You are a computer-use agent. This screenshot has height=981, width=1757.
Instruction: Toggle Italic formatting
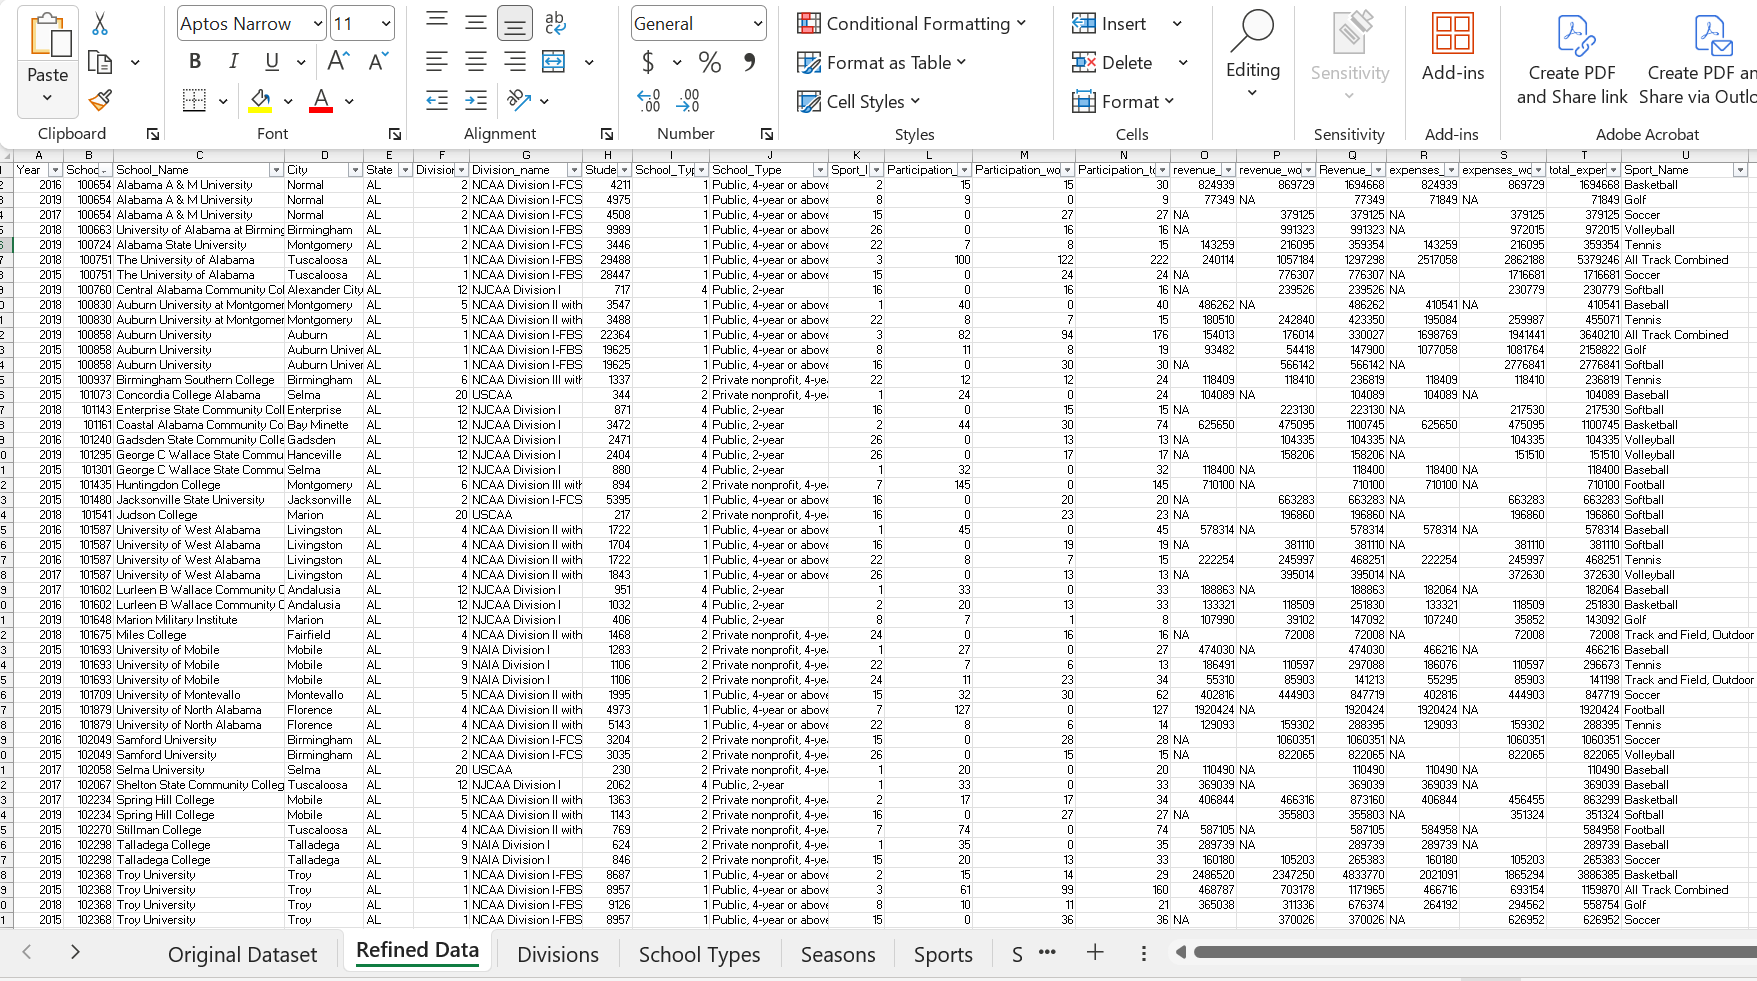coord(233,62)
